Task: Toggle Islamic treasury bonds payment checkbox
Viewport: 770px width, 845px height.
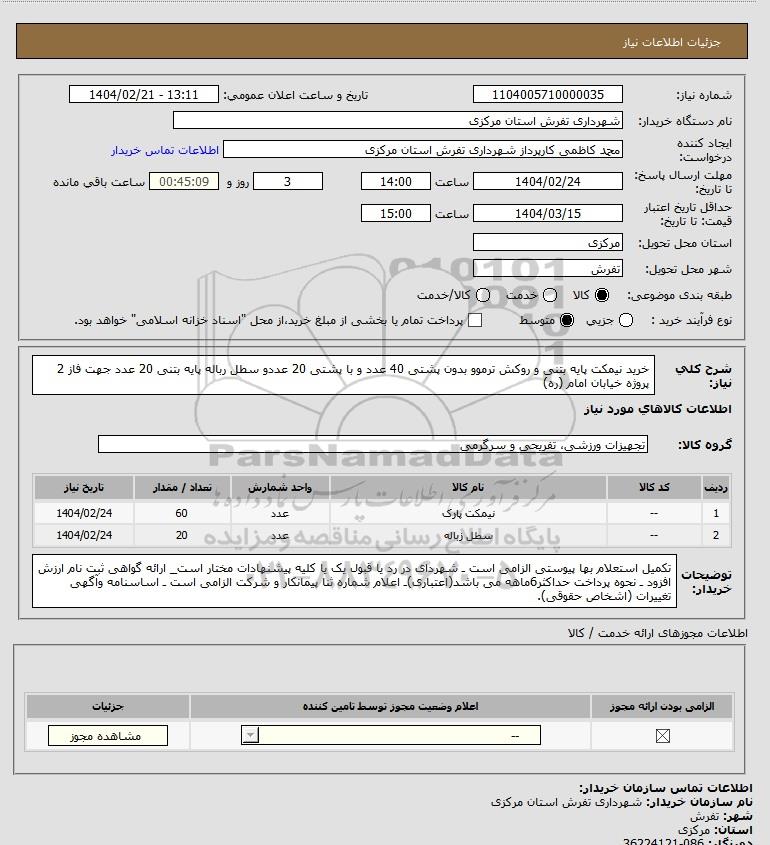Action: click(475, 320)
